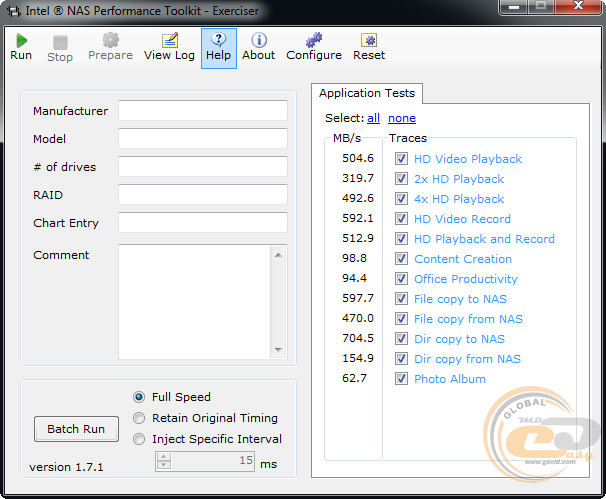Click into the Model text field
The width and height of the screenshot is (606, 499).
click(x=203, y=138)
